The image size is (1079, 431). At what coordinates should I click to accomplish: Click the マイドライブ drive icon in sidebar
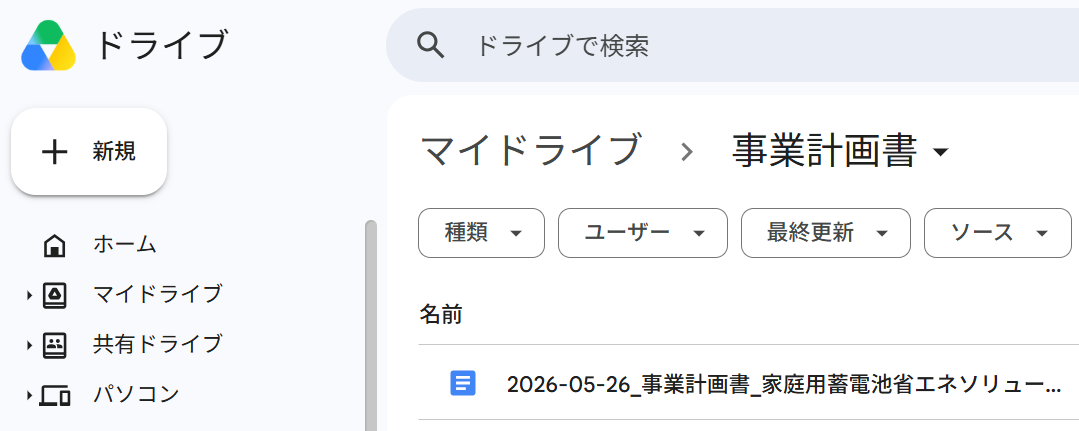54,295
